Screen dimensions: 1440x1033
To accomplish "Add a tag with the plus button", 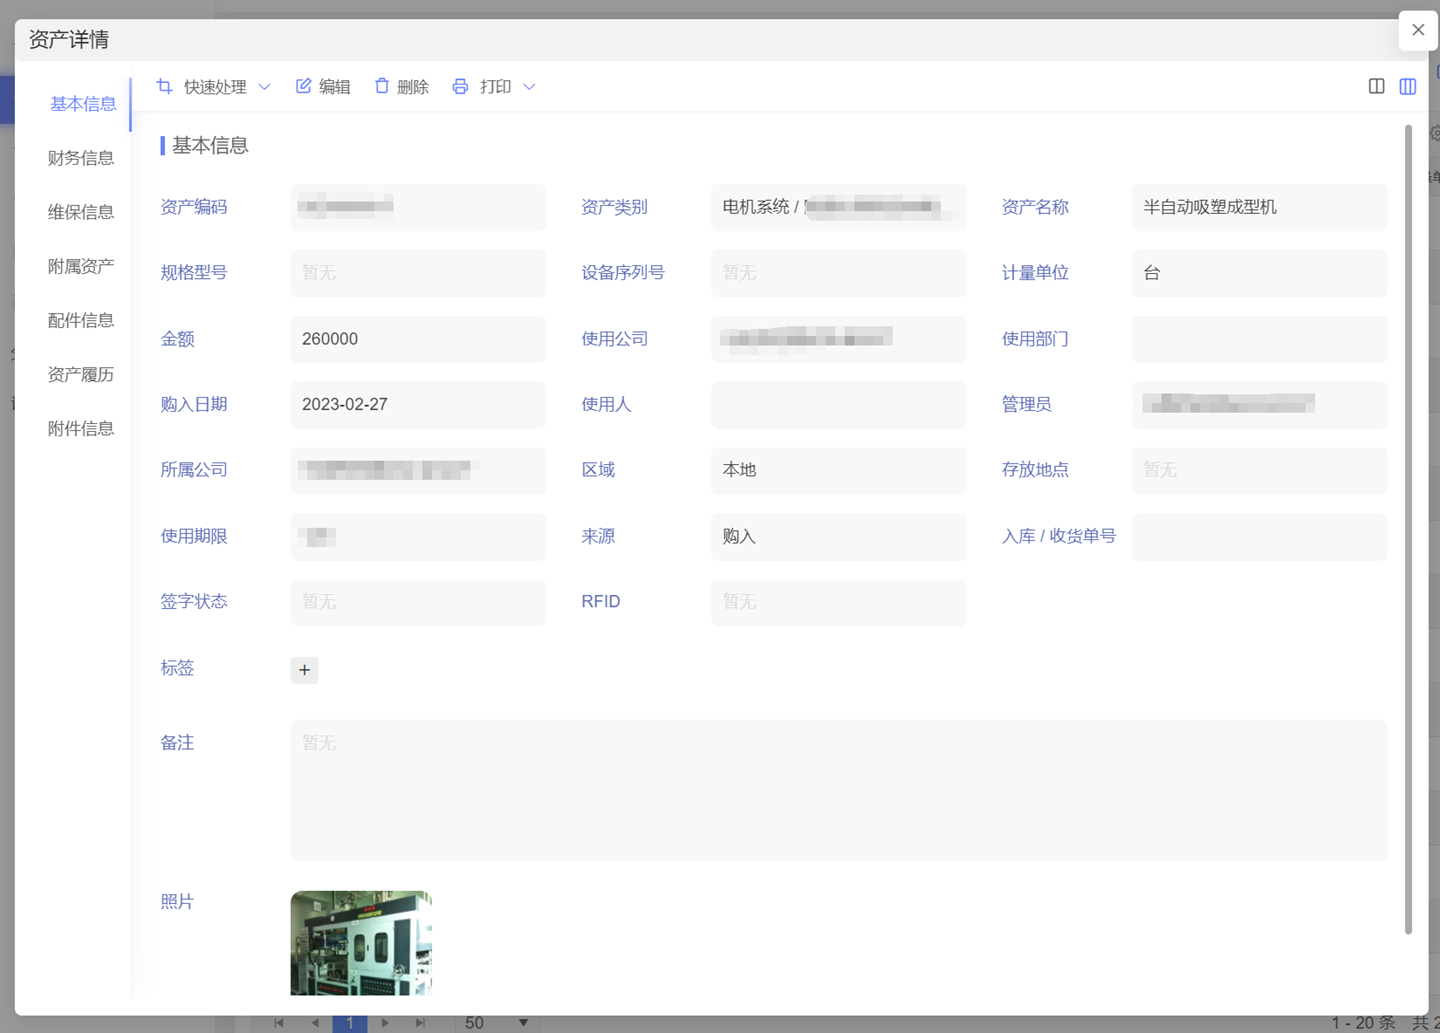I will pyautogui.click(x=304, y=670).
